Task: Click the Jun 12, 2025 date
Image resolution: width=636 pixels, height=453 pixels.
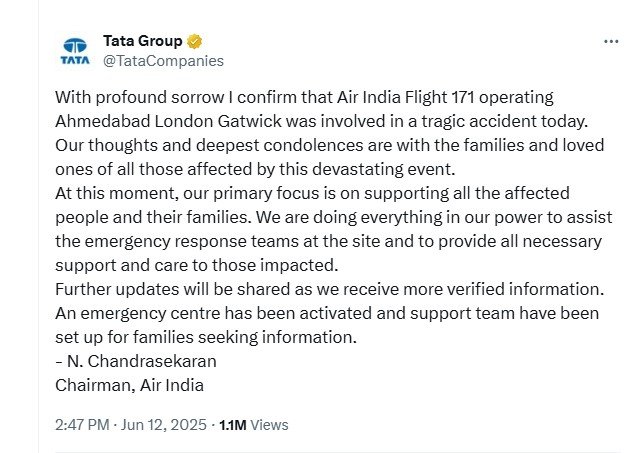Action: click(162, 424)
